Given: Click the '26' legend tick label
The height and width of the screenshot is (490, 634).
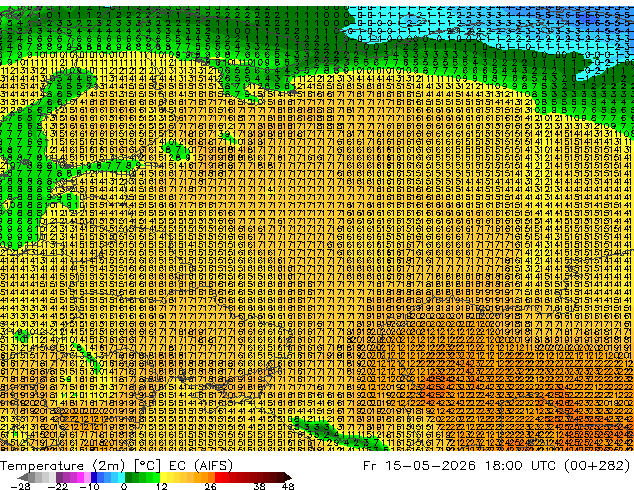Looking at the screenshot, I should coord(210,486).
